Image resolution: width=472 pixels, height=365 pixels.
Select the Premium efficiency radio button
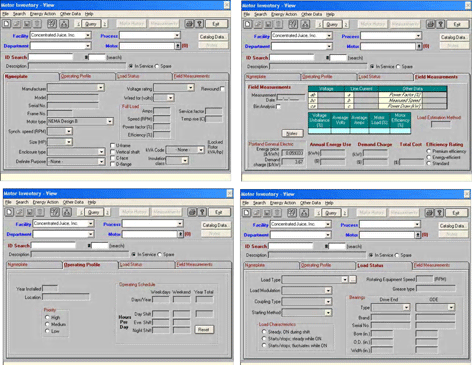tap(429, 151)
